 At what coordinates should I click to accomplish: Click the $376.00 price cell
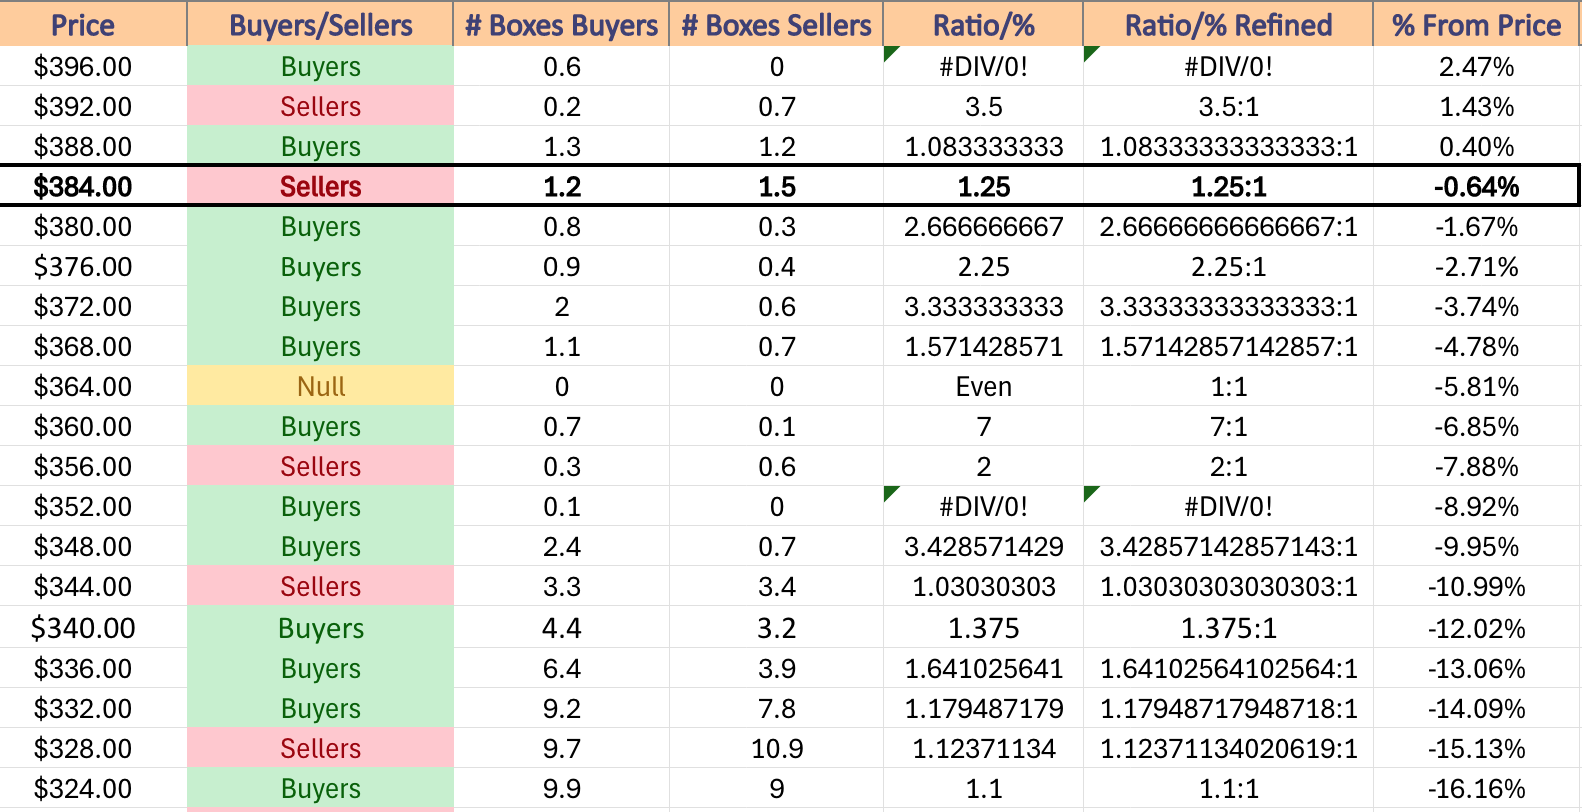click(93, 267)
